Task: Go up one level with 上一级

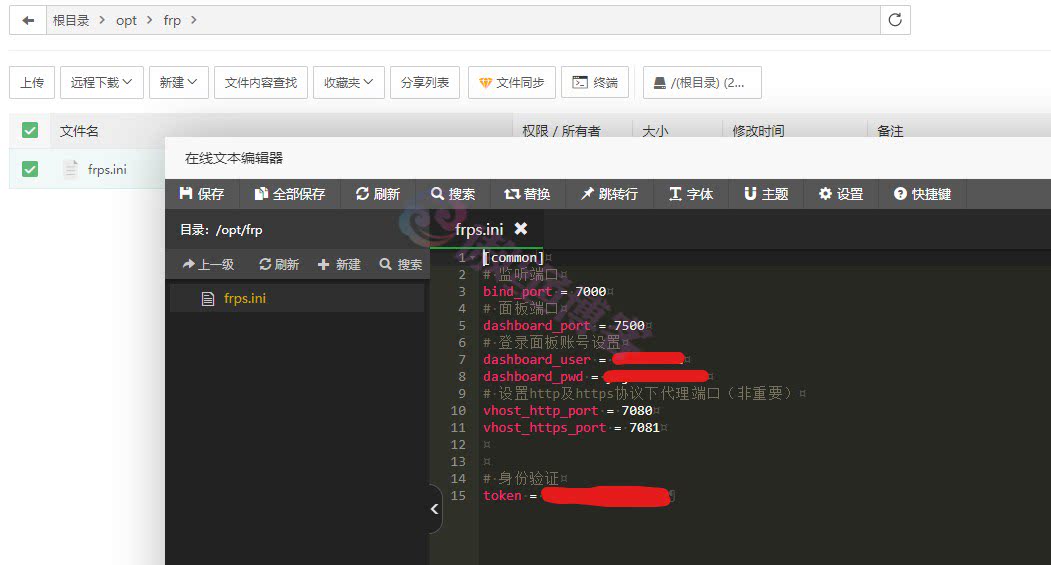Action: pyautogui.click(x=208, y=264)
